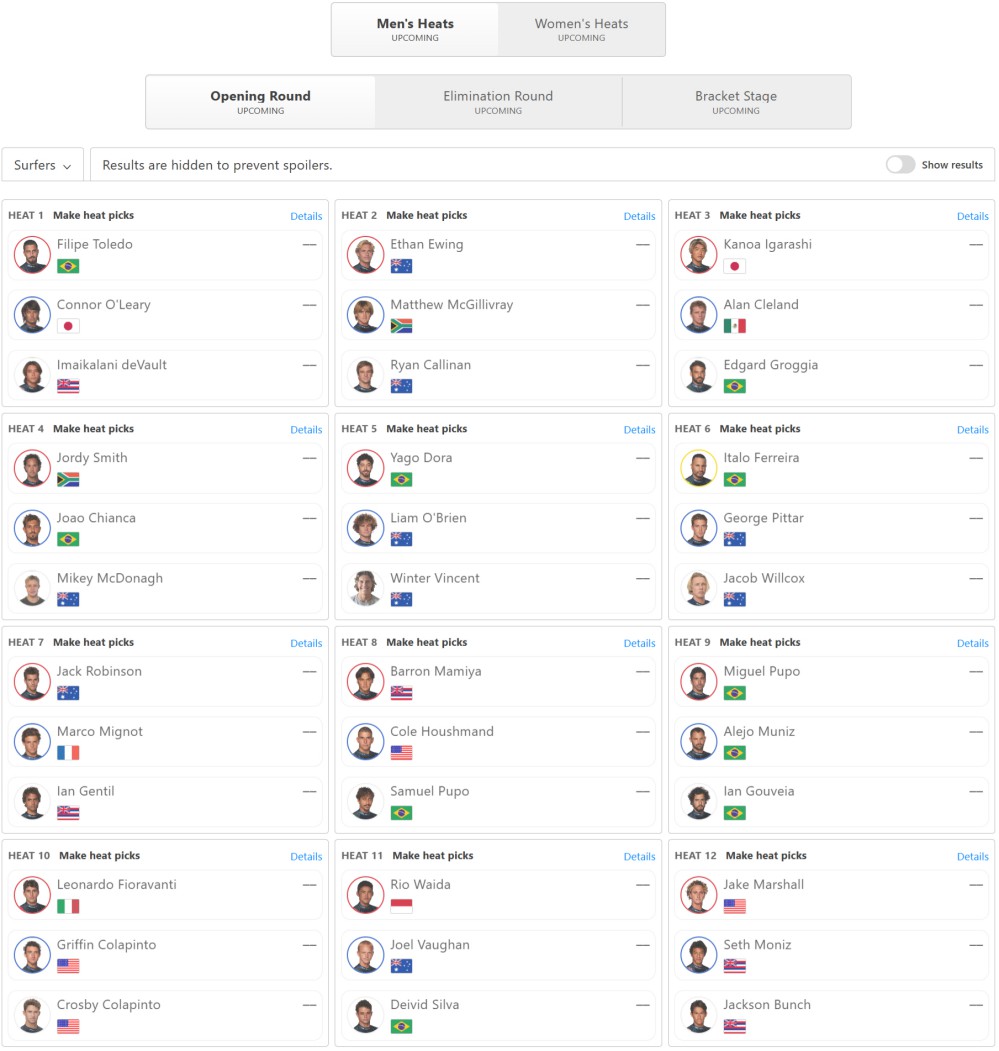Click Cole Houshmand's profile photo

[x=365, y=742]
